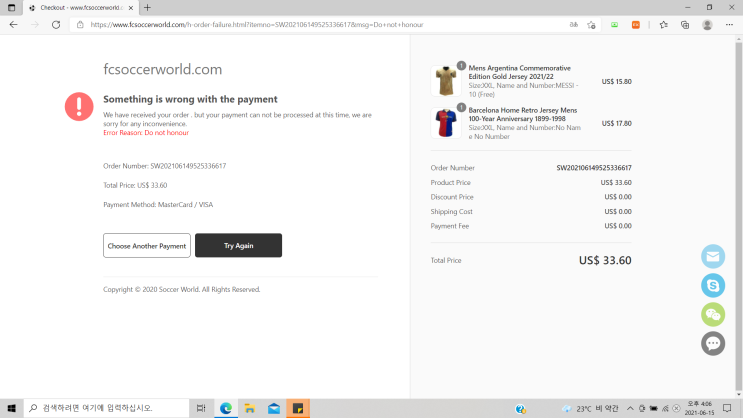Viewport: 743px width, 418px height.
Task: Click the large US$ 33.60 total price
Action: (x=605, y=260)
